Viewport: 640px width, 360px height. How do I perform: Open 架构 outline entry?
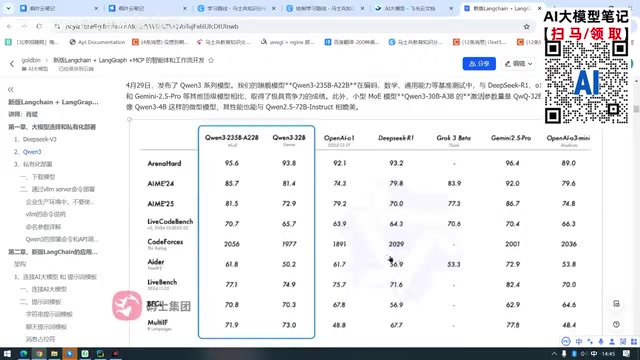(20, 264)
